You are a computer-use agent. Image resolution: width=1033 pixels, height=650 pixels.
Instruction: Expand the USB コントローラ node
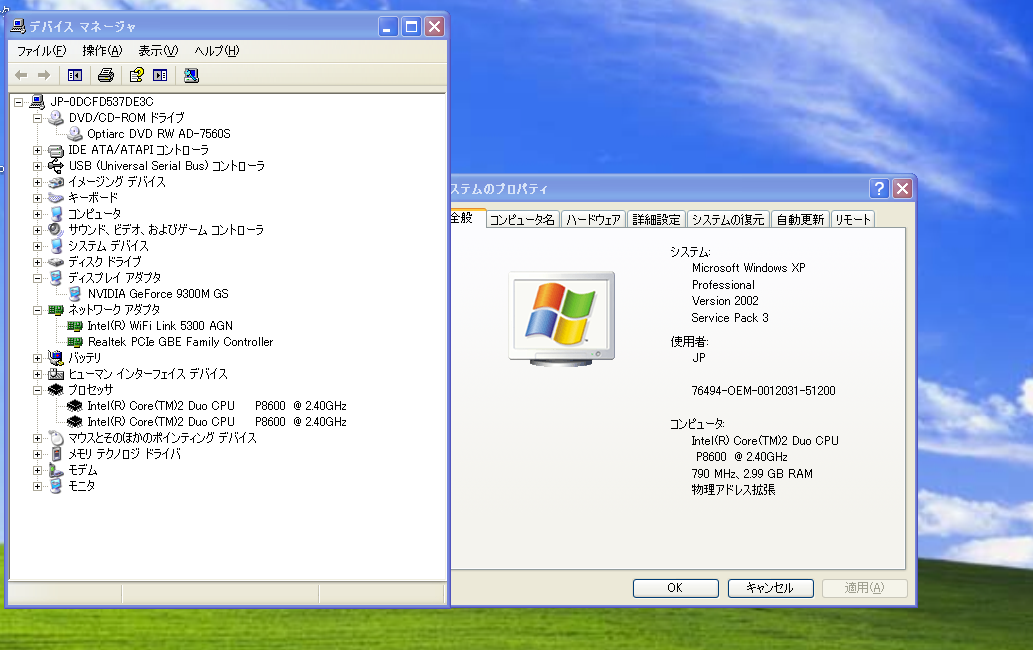38,166
